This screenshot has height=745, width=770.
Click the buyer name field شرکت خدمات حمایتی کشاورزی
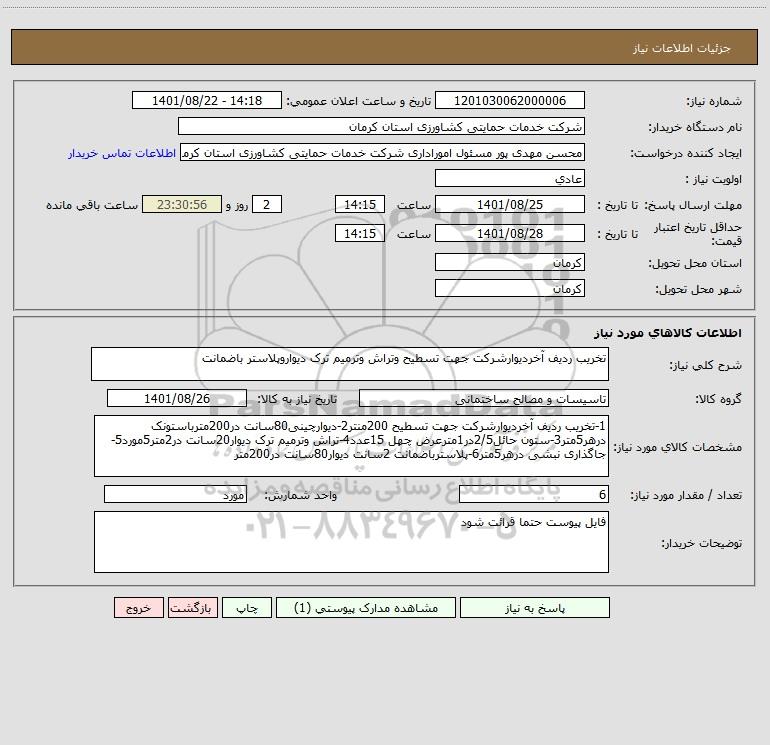pos(381,126)
